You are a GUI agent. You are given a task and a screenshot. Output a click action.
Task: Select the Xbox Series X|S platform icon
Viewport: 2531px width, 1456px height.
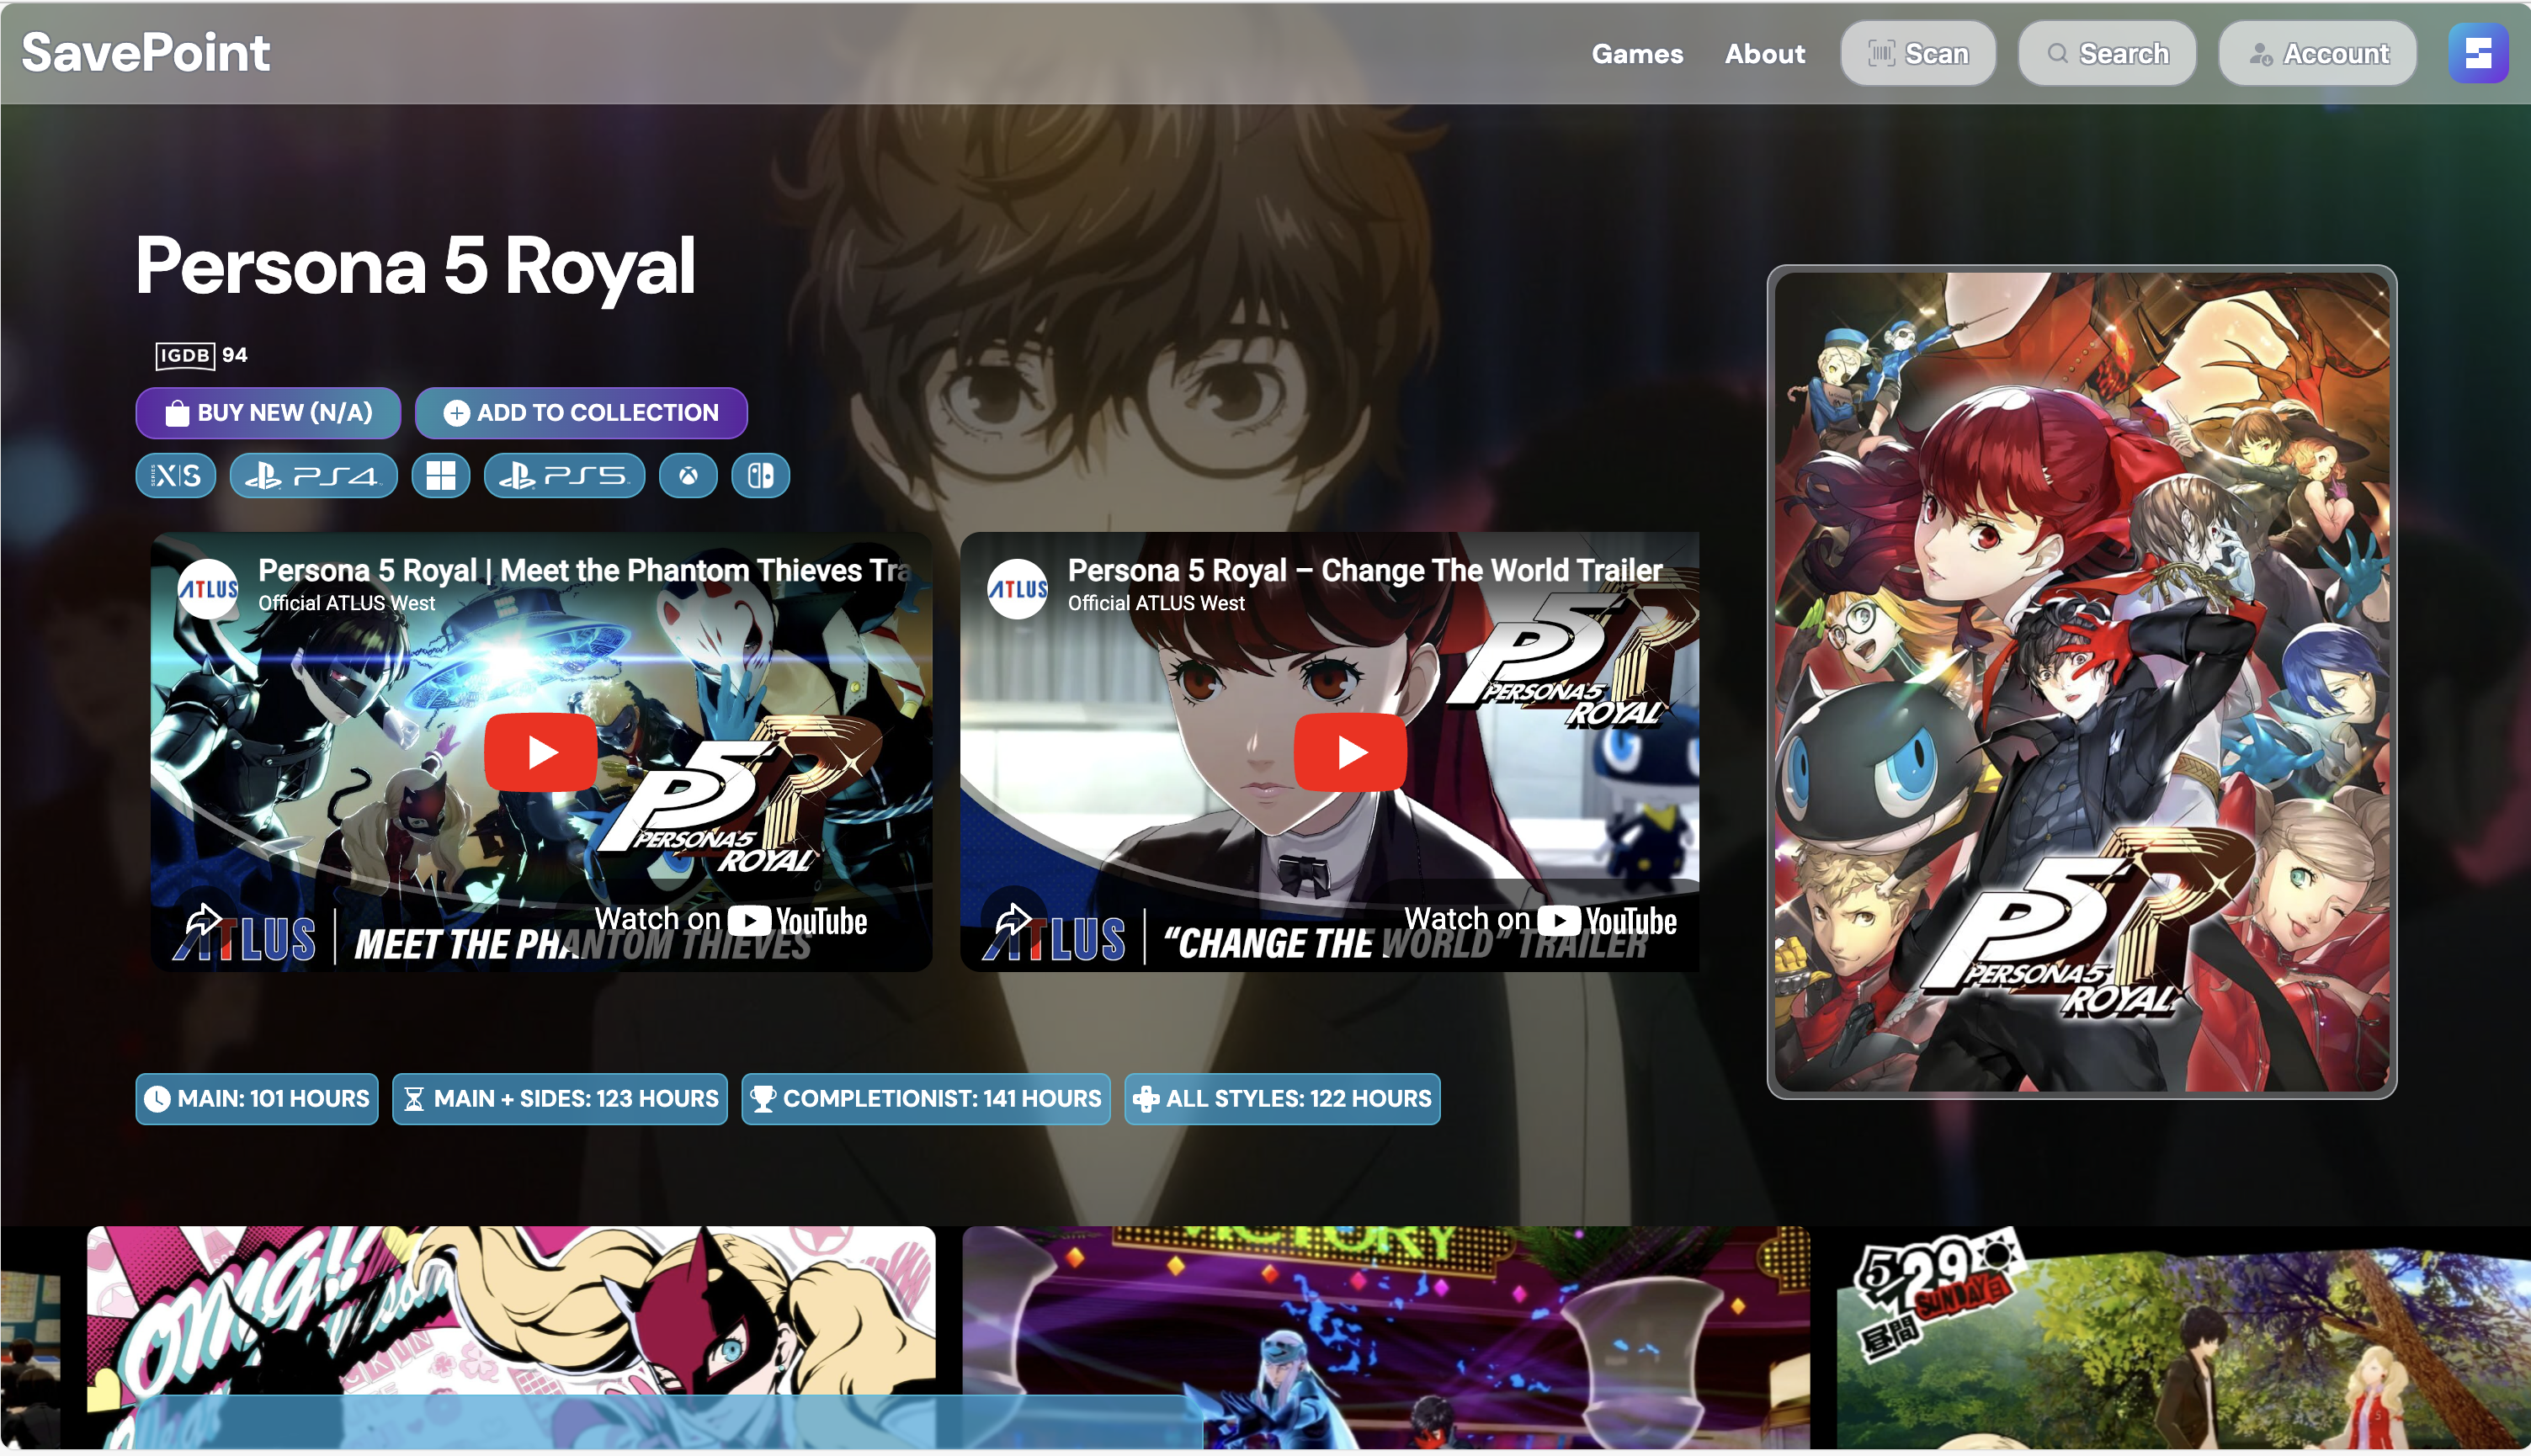(176, 475)
